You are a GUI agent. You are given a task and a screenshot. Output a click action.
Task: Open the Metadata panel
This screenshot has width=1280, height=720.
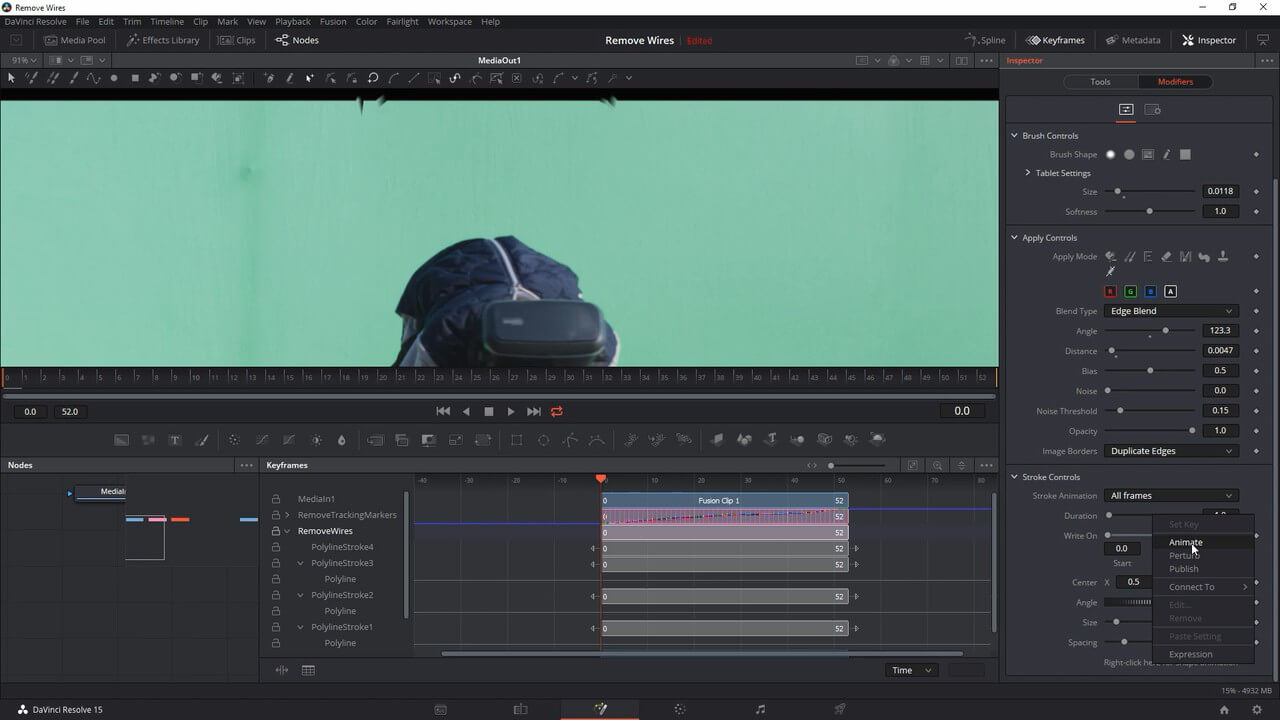(1133, 40)
